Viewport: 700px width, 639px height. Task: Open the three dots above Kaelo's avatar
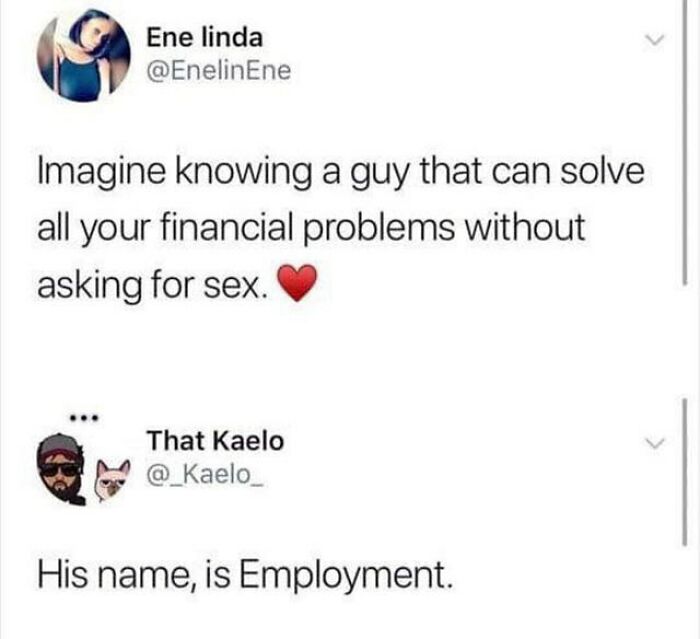tap(80, 419)
